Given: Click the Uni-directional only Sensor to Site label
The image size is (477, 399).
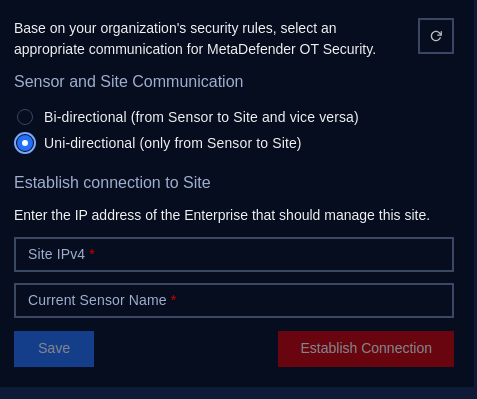Looking at the screenshot, I should (x=173, y=143).
